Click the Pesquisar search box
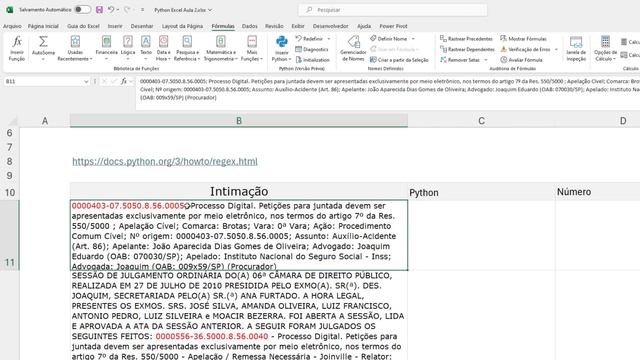The height and width of the screenshot is (360, 640). [393, 10]
